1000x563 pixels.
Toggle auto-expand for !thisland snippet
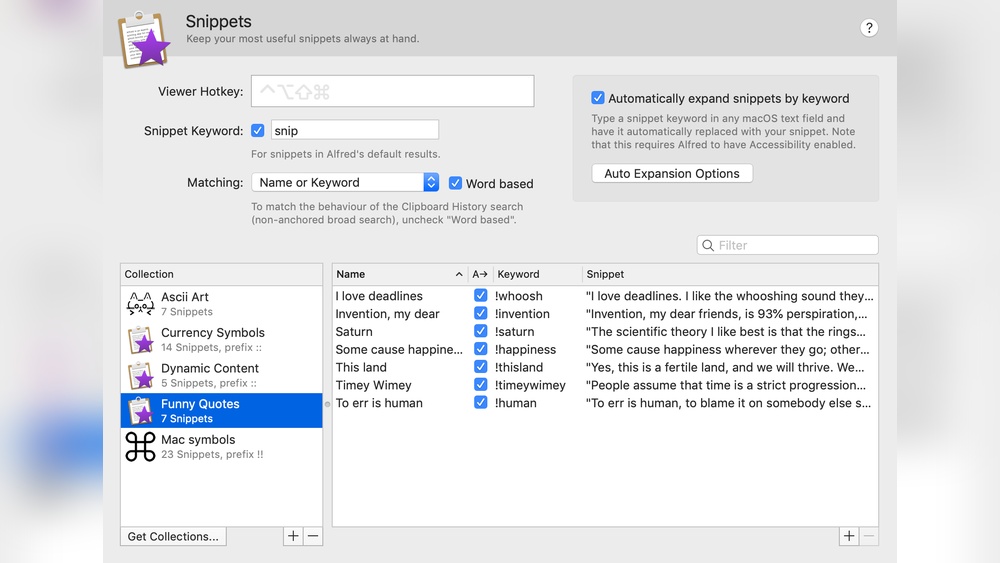coord(481,367)
